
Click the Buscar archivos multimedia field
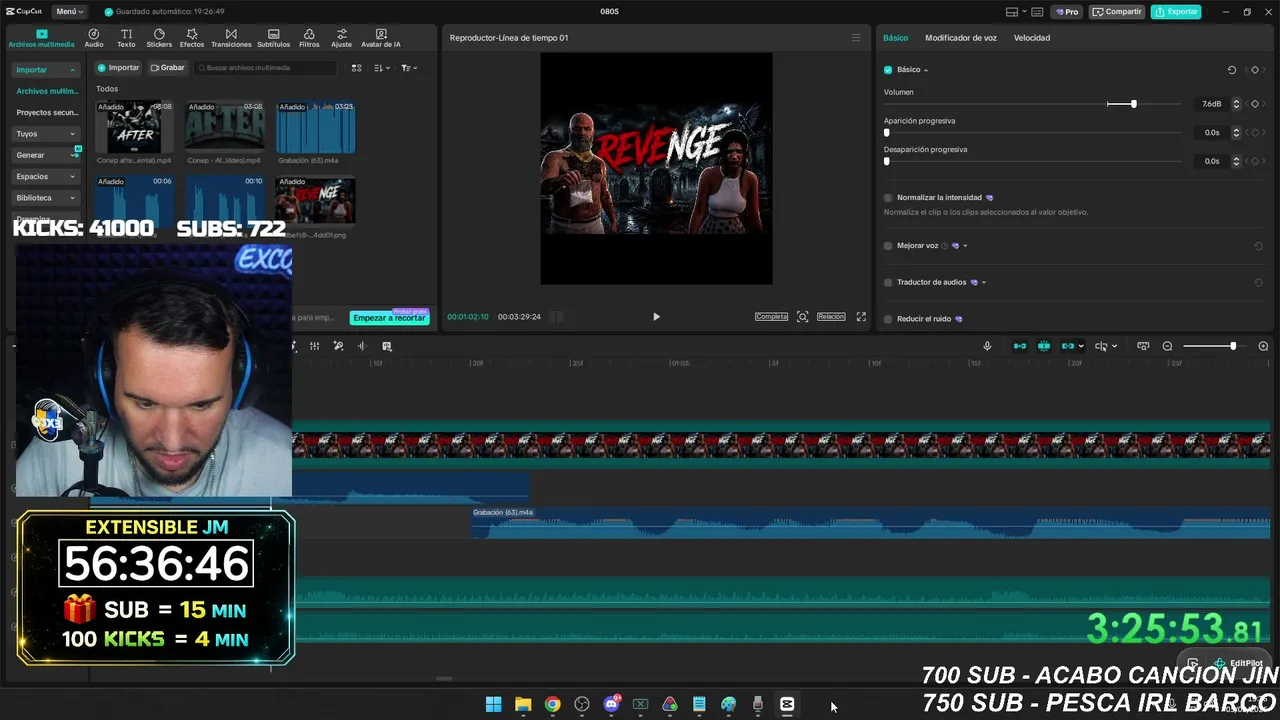point(266,68)
